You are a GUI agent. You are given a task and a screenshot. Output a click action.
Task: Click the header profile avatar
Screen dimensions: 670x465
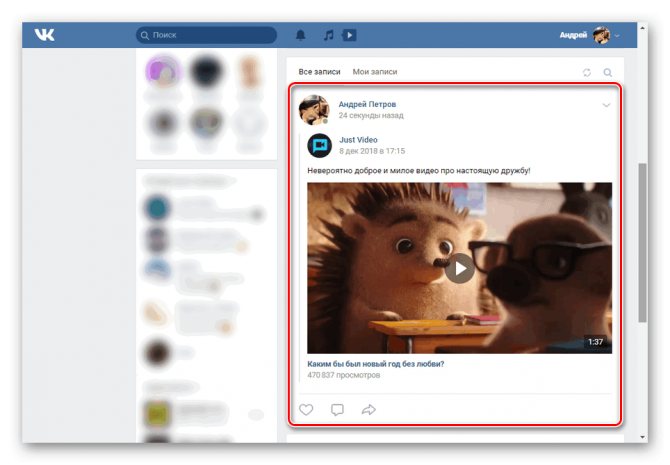(601, 35)
